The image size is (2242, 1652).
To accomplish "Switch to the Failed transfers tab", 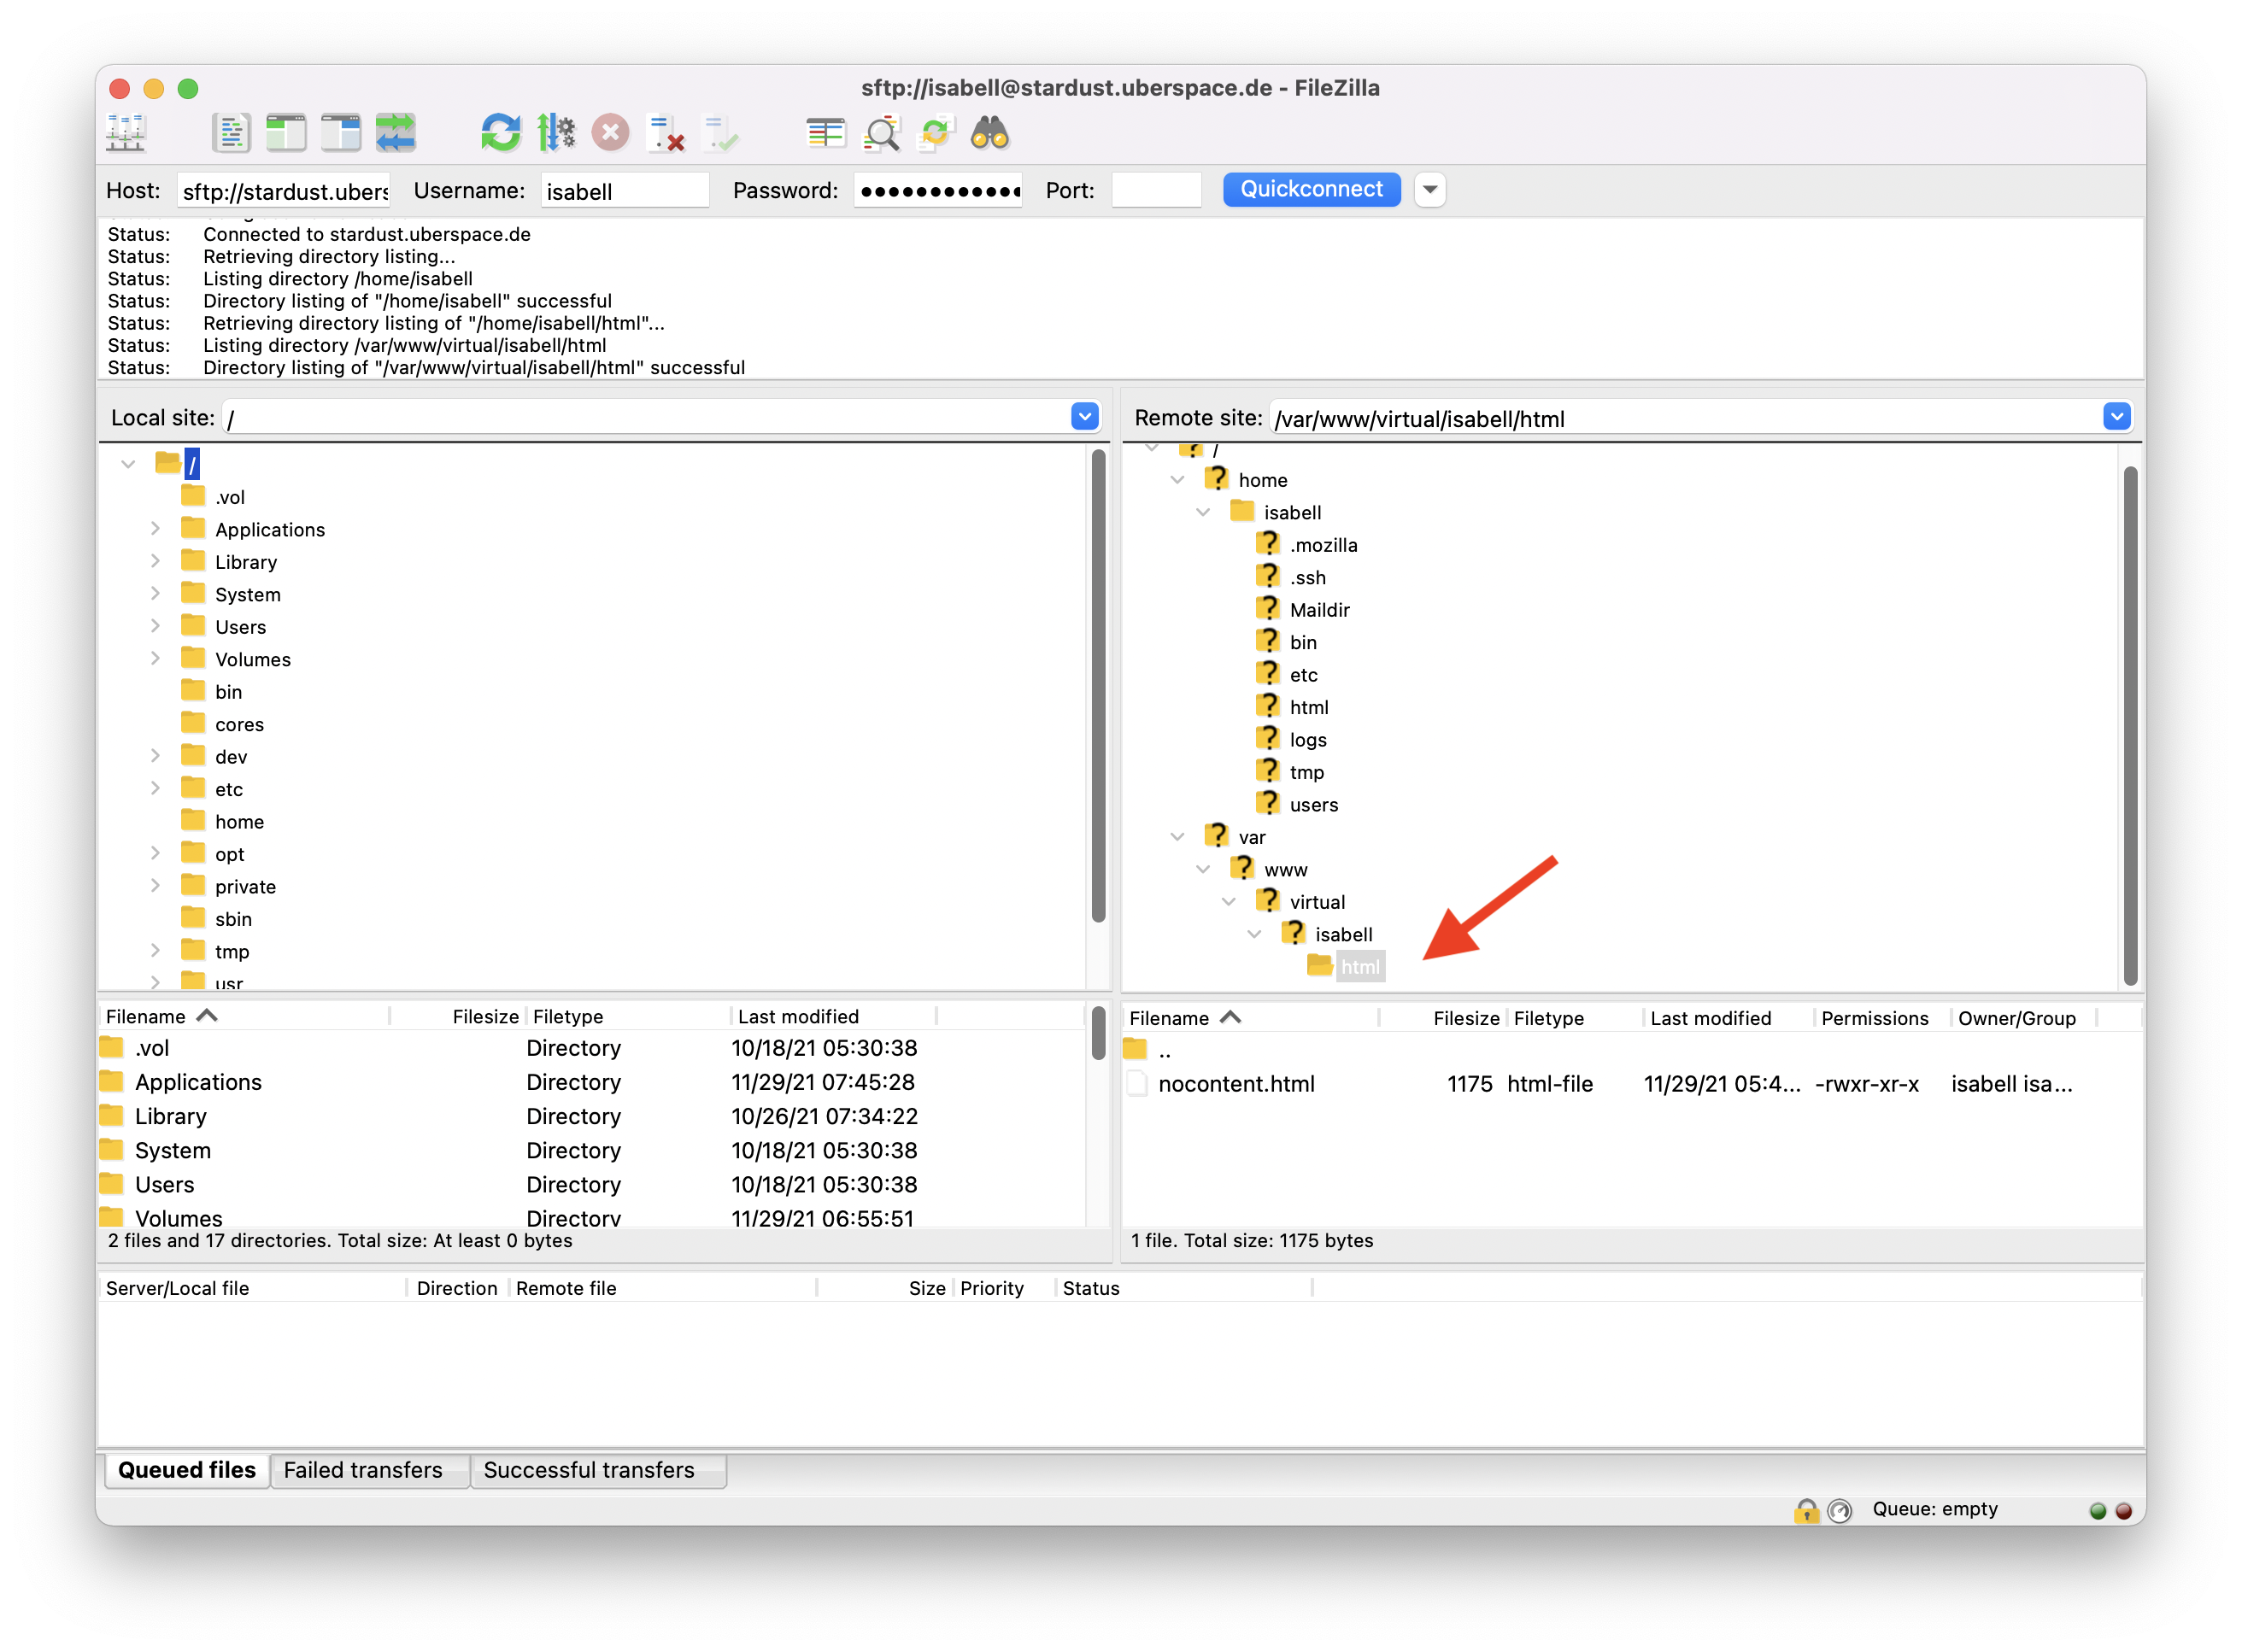I will tap(369, 1470).
